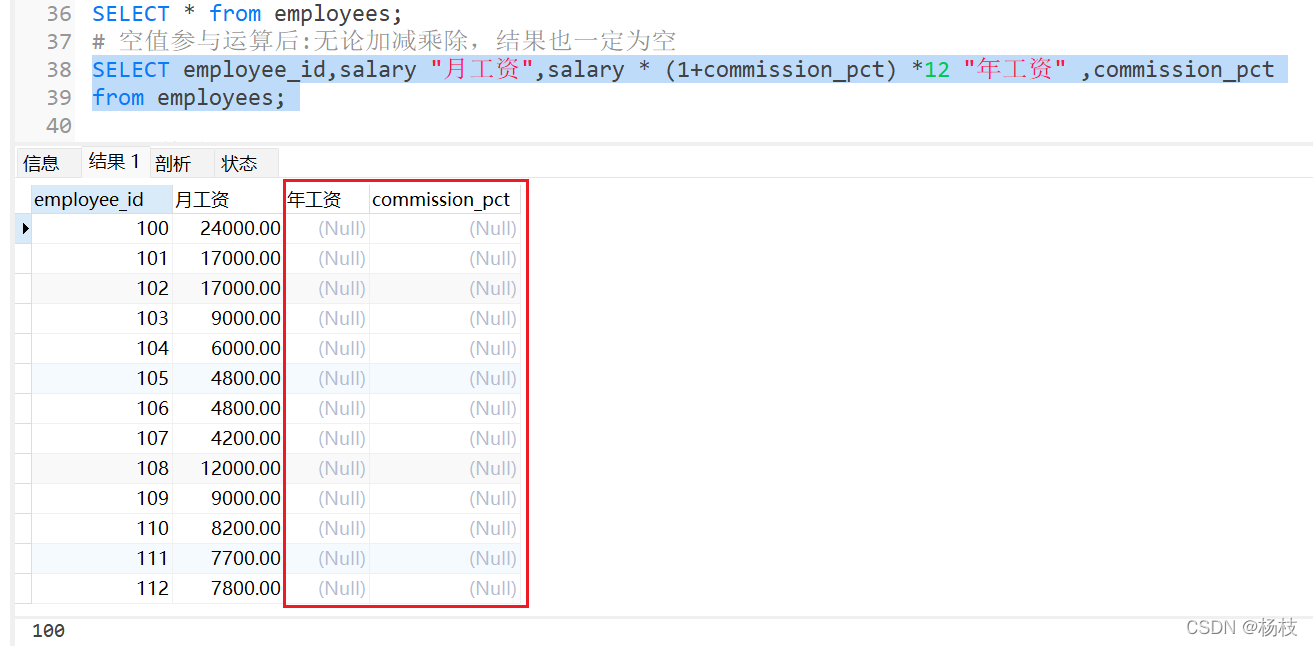The height and width of the screenshot is (646, 1313).
Task: Select employee_id cell 100
Action: 102,228
